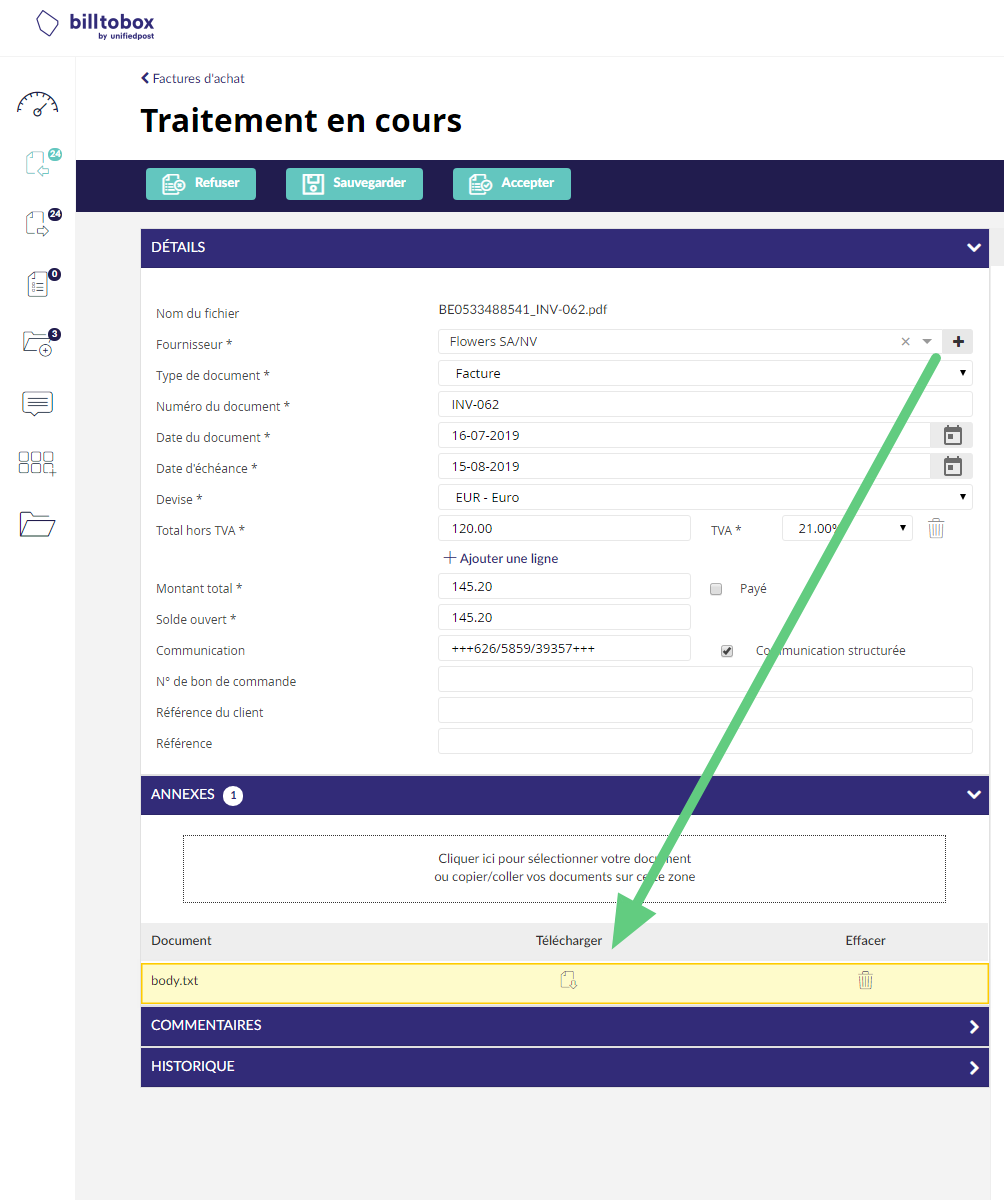This screenshot has height=1200, width=1004.
Task: Open the messages chat icon in sidebar
Action: tap(37, 404)
